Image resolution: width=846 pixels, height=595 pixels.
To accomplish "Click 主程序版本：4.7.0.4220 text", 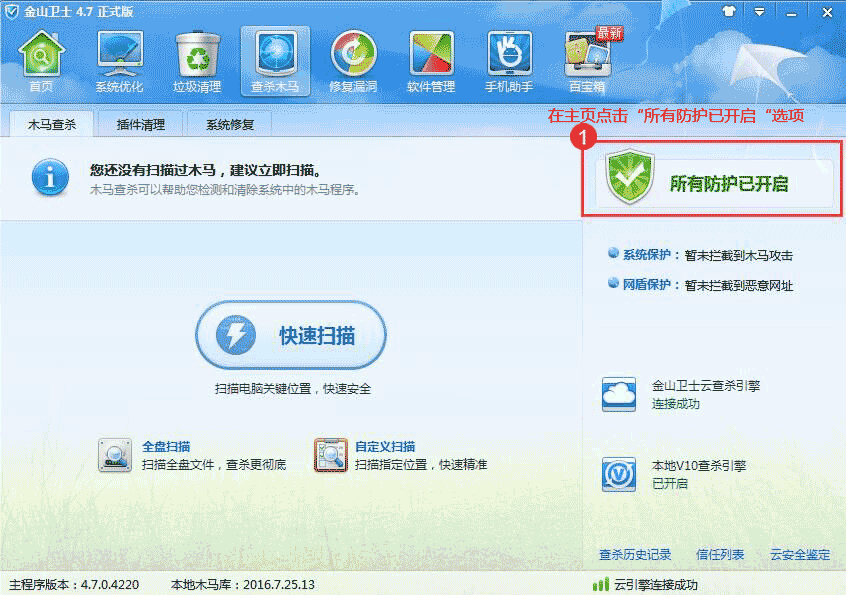I will coord(74,585).
